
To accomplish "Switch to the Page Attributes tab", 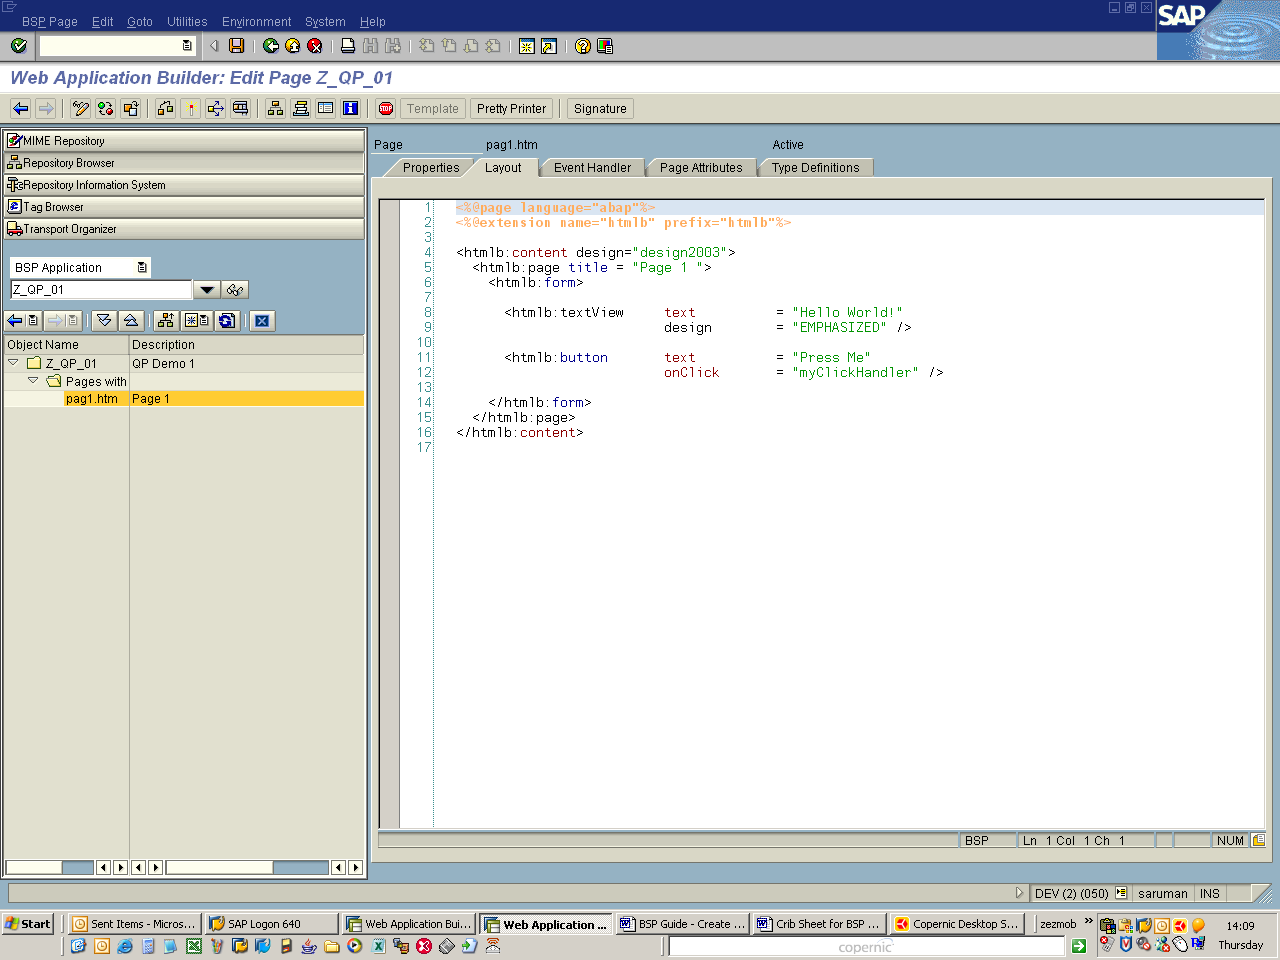I will tap(701, 168).
